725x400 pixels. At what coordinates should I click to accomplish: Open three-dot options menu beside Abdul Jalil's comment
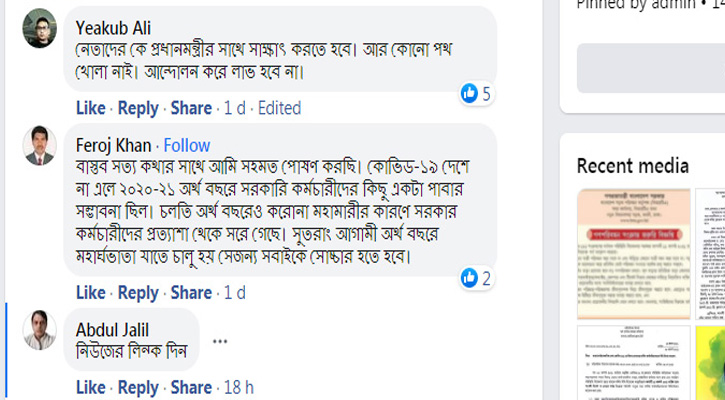(220, 341)
